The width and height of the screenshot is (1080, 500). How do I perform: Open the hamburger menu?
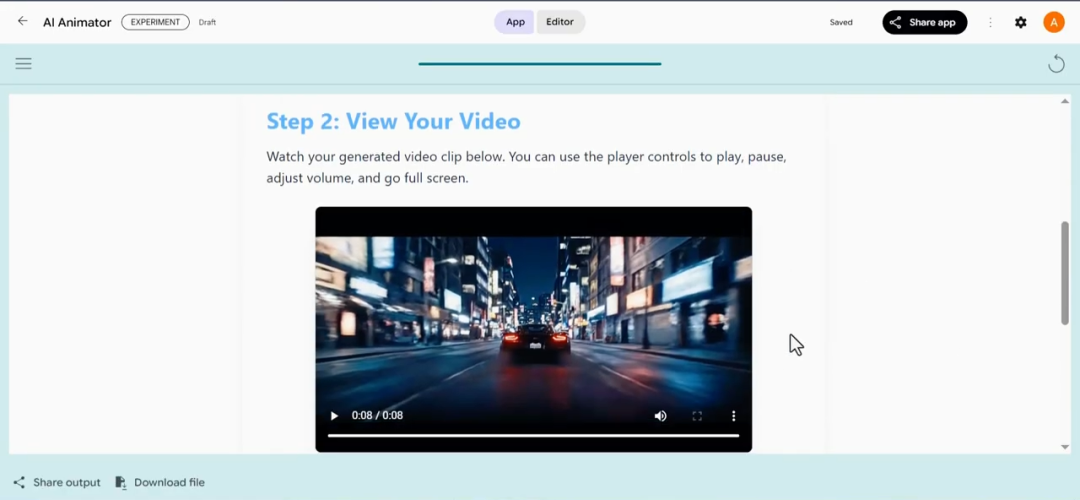pyautogui.click(x=24, y=64)
